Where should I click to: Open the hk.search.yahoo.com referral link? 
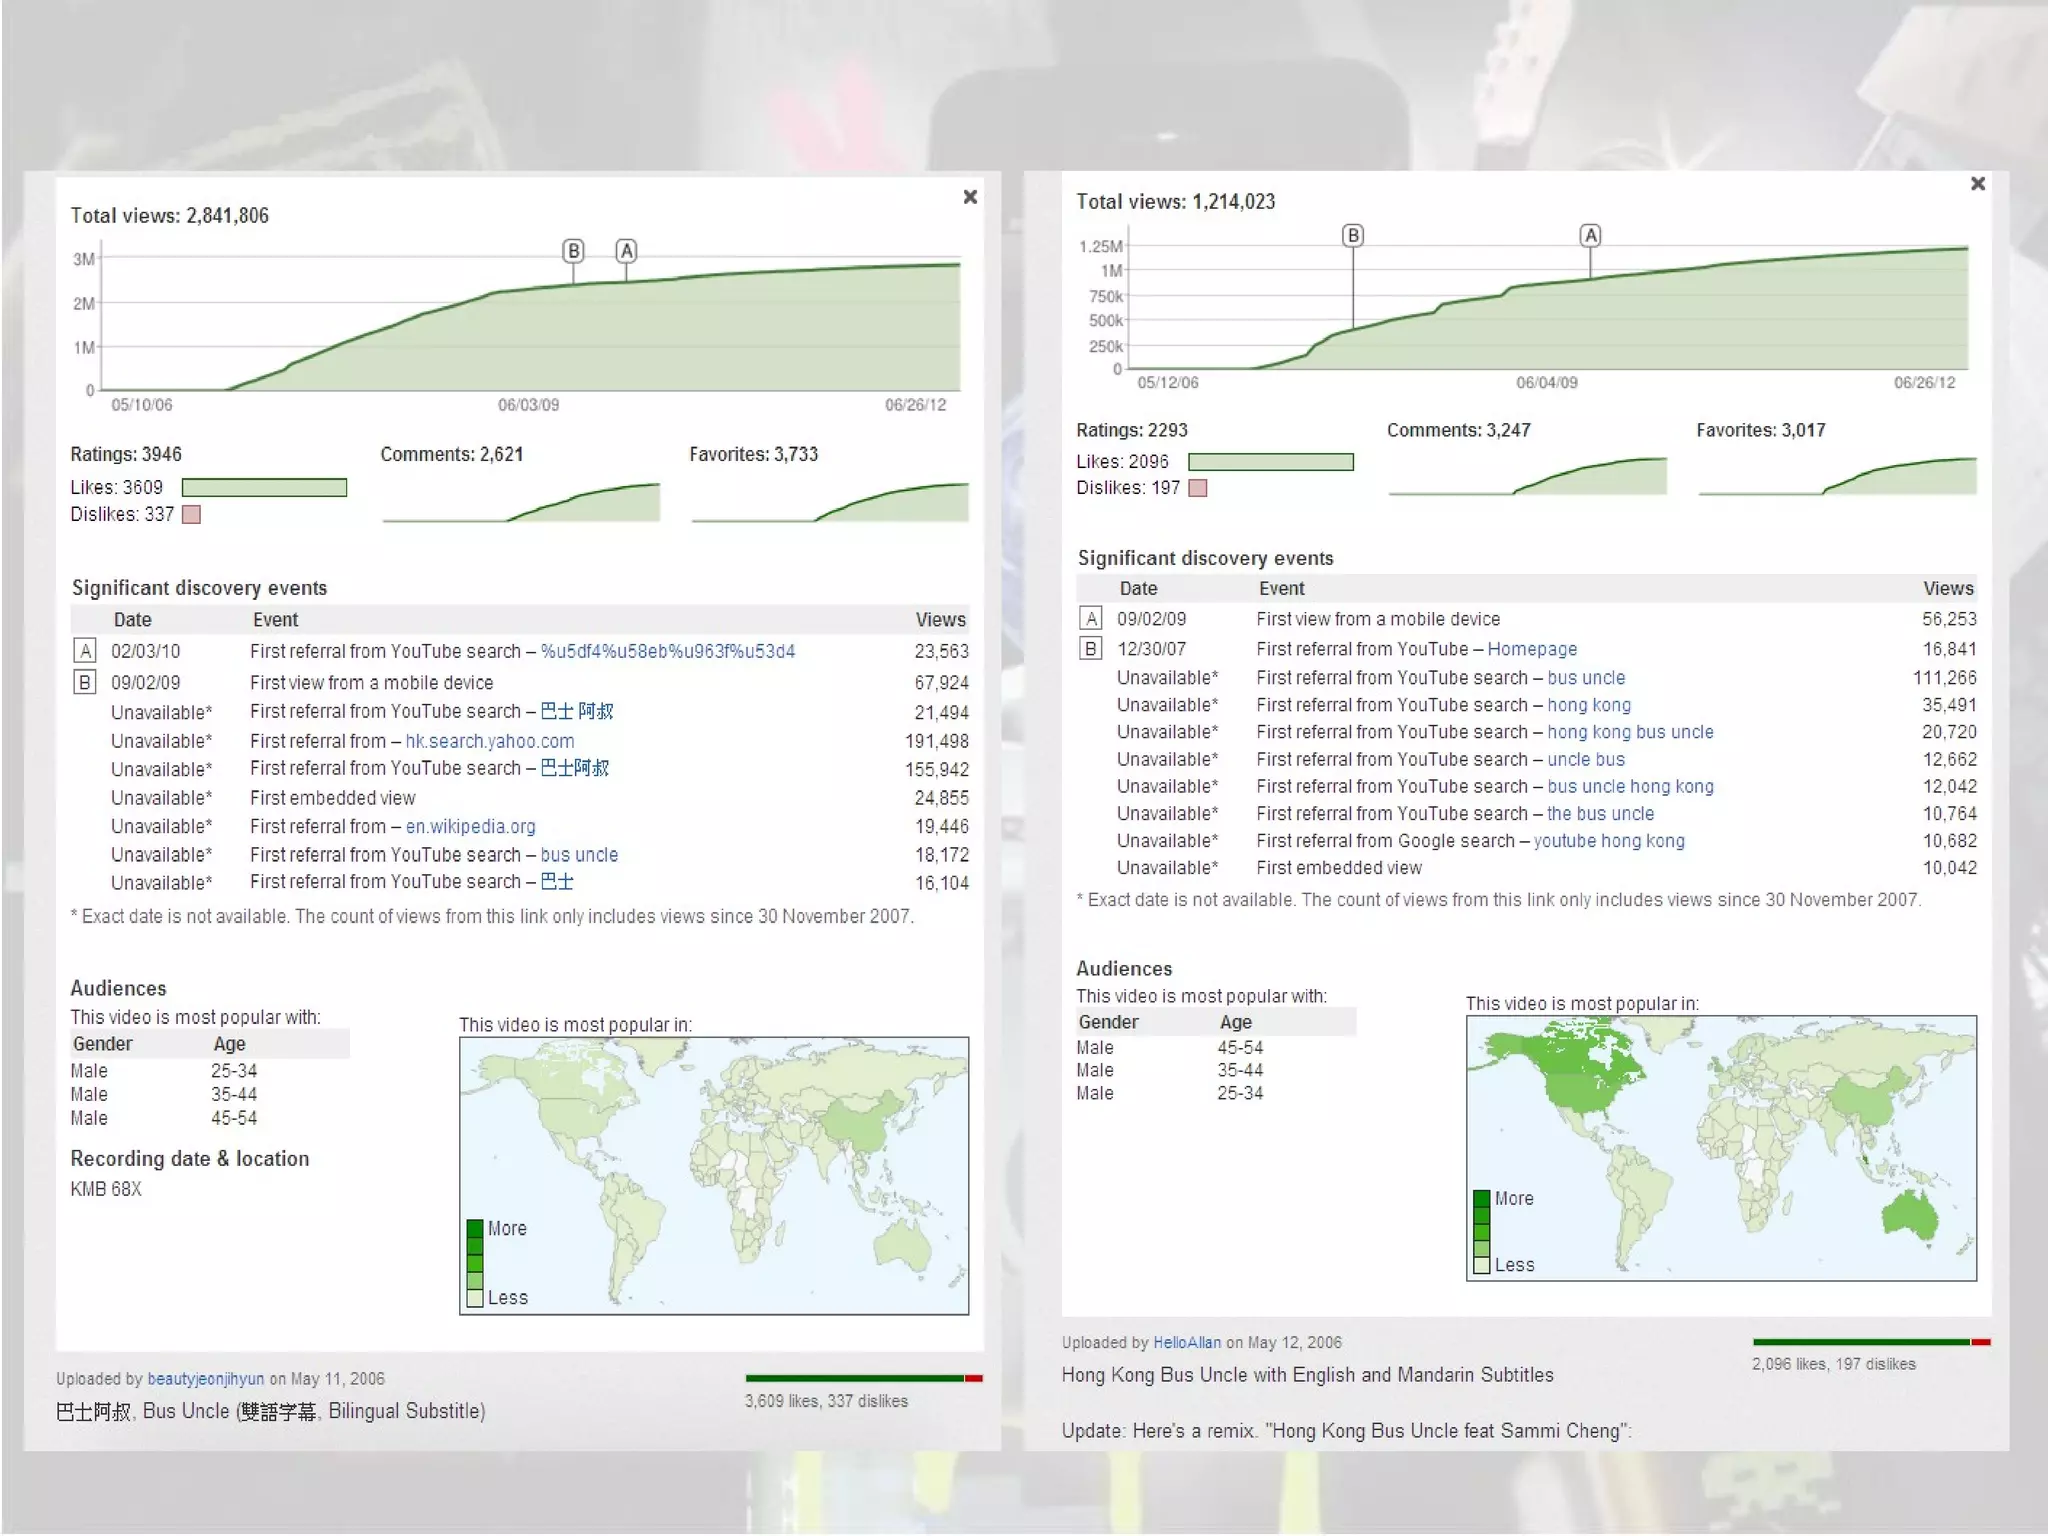click(x=489, y=742)
